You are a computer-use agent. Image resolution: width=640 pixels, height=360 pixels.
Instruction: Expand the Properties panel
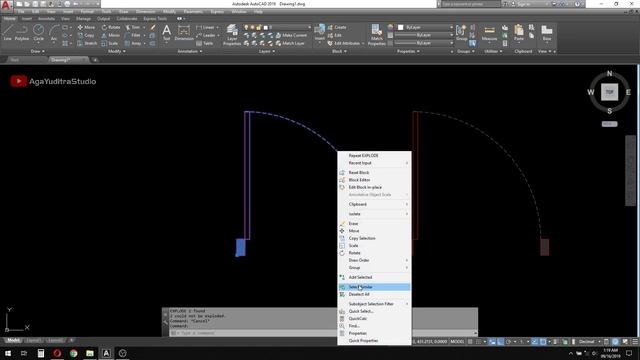click(x=408, y=51)
